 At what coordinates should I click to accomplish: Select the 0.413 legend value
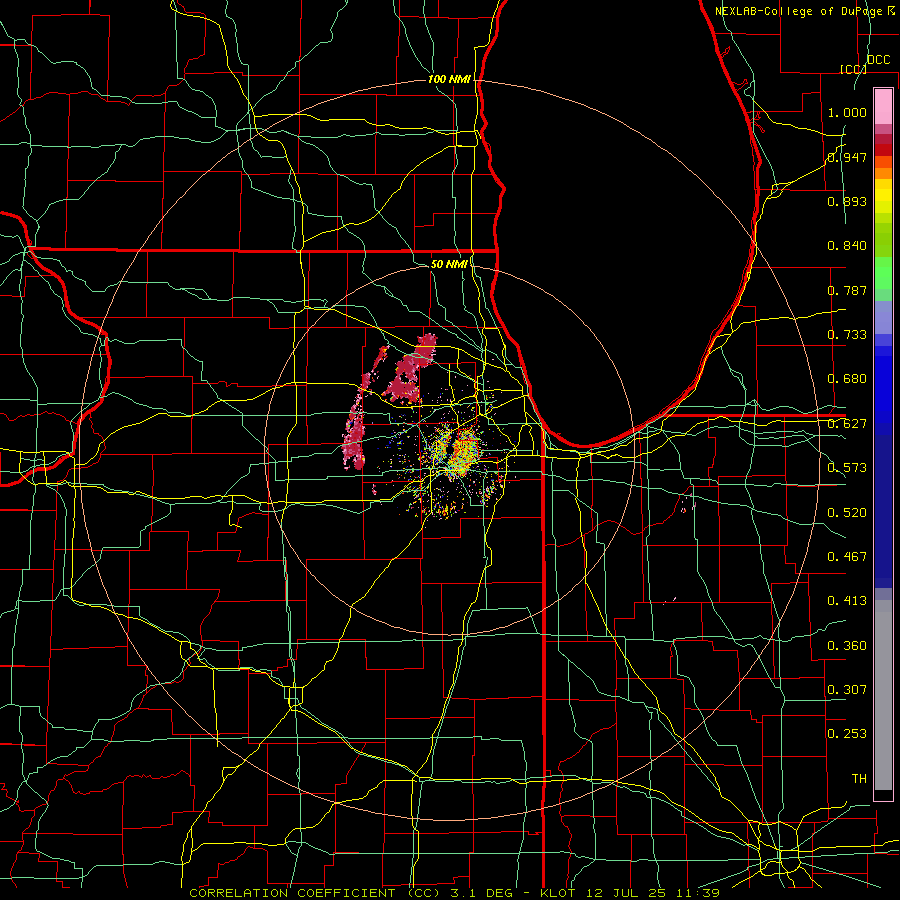click(x=847, y=601)
